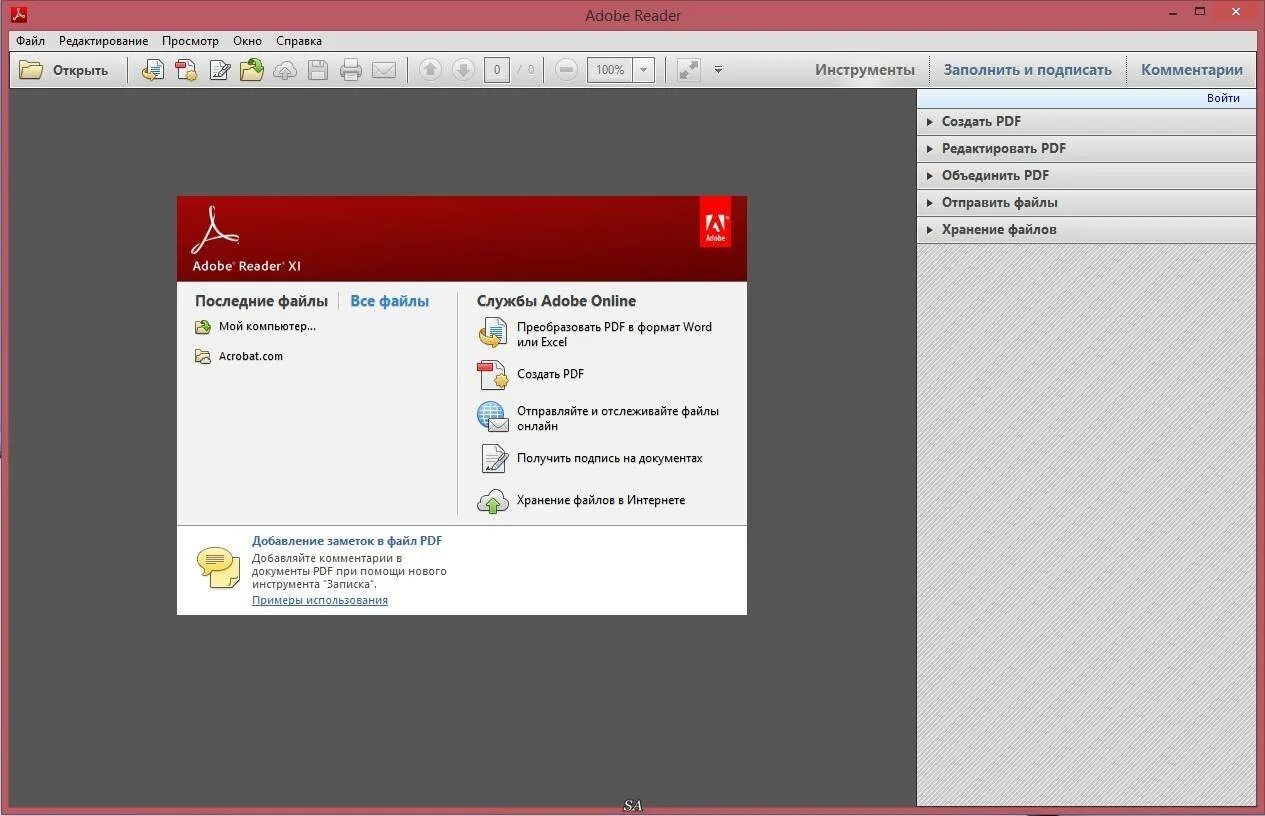Click the send files green arrow toolbar icon
Viewport: 1265px width, 816px height.
tap(252, 70)
